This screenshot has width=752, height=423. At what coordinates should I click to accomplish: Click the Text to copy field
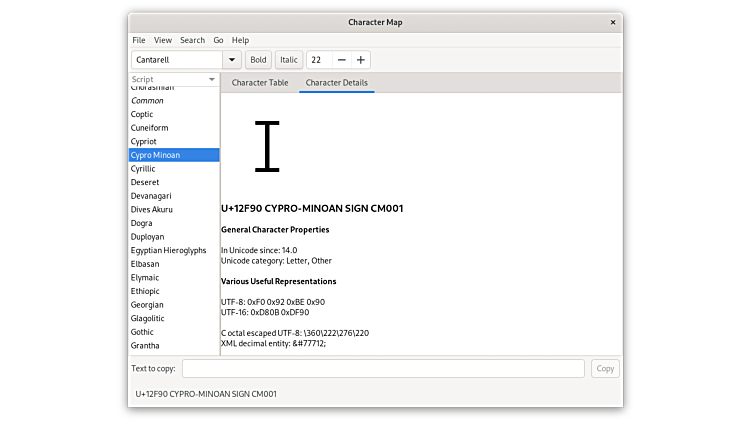click(383, 369)
